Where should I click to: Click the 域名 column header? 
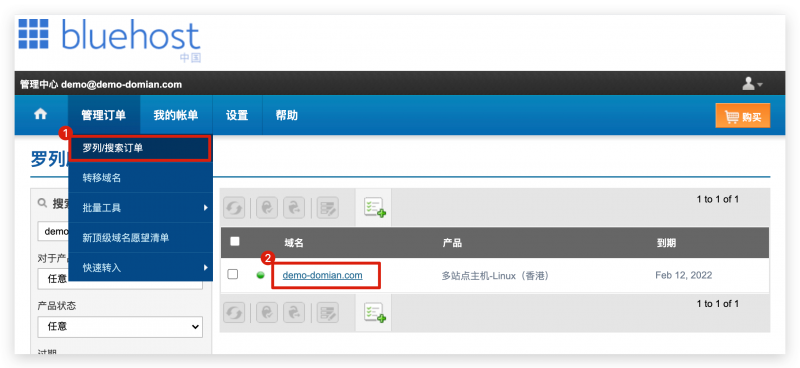click(x=294, y=243)
